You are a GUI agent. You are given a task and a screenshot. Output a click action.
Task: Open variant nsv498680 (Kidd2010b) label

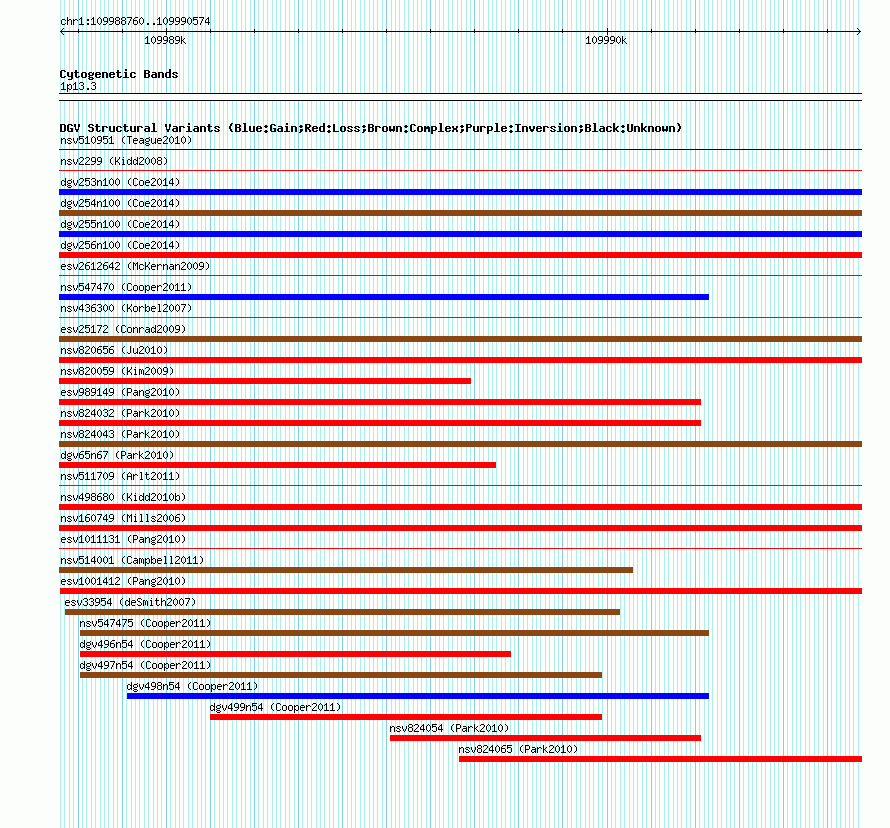tap(123, 497)
